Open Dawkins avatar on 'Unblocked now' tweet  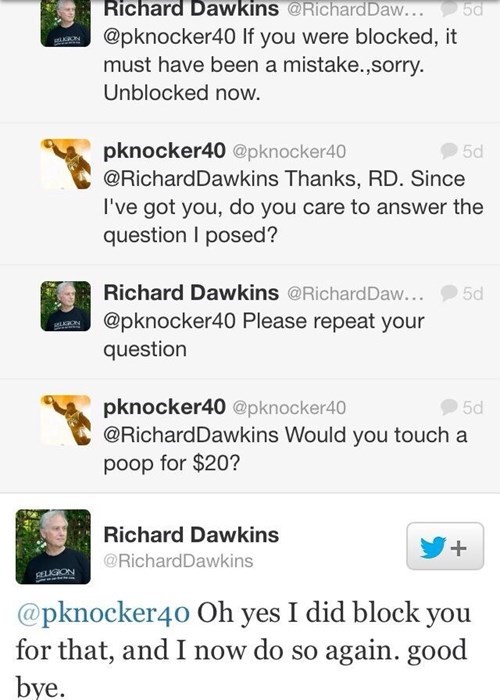click(x=66, y=22)
